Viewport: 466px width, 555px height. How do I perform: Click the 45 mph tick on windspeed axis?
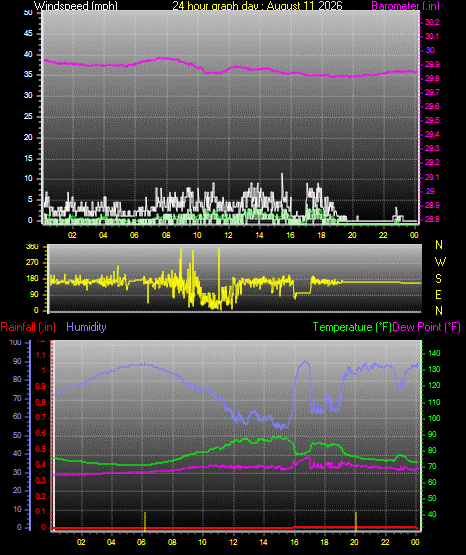pos(28,34)
